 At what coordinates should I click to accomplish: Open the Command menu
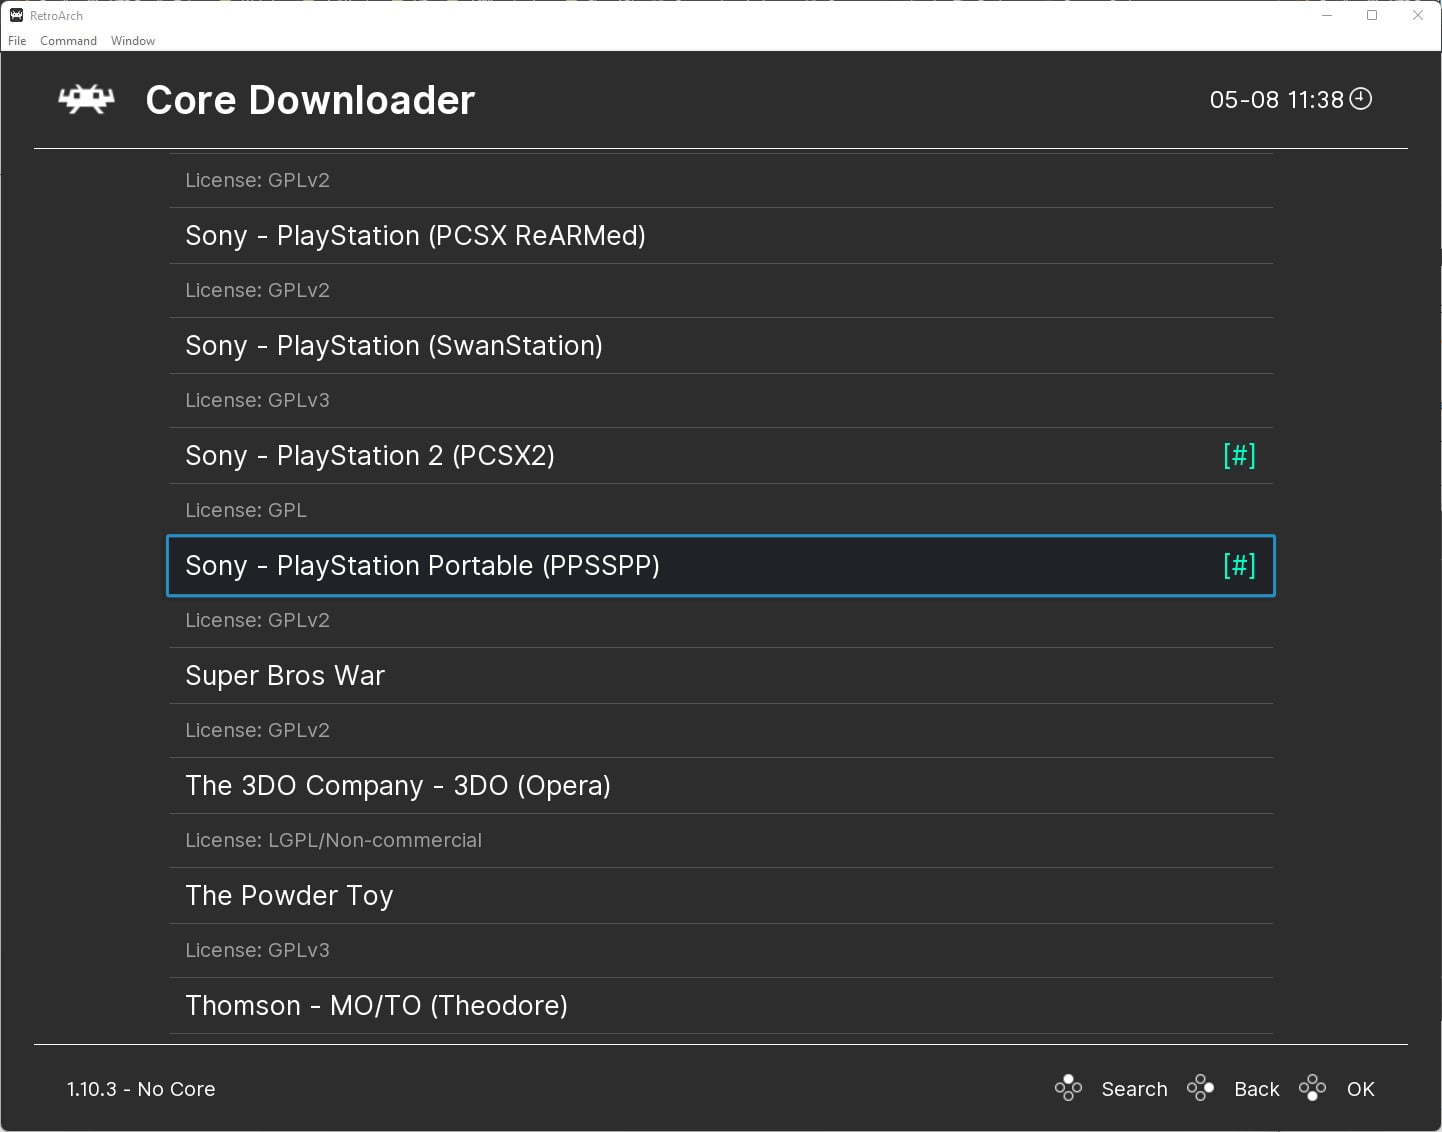[x=68, y=41]
